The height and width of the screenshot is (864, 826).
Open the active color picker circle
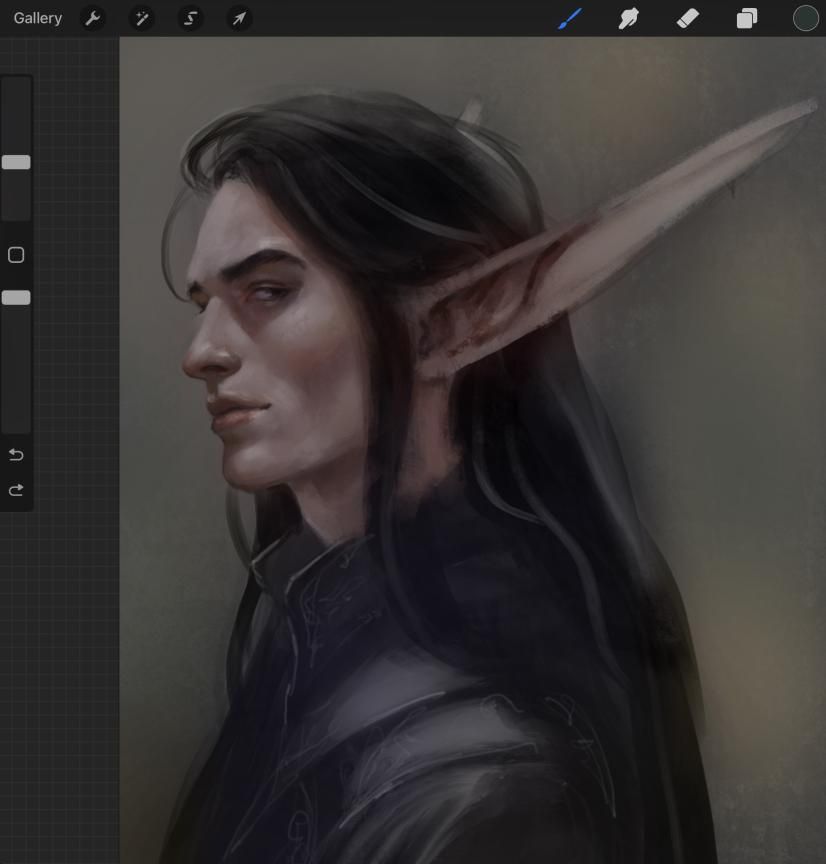coord(806,18)
